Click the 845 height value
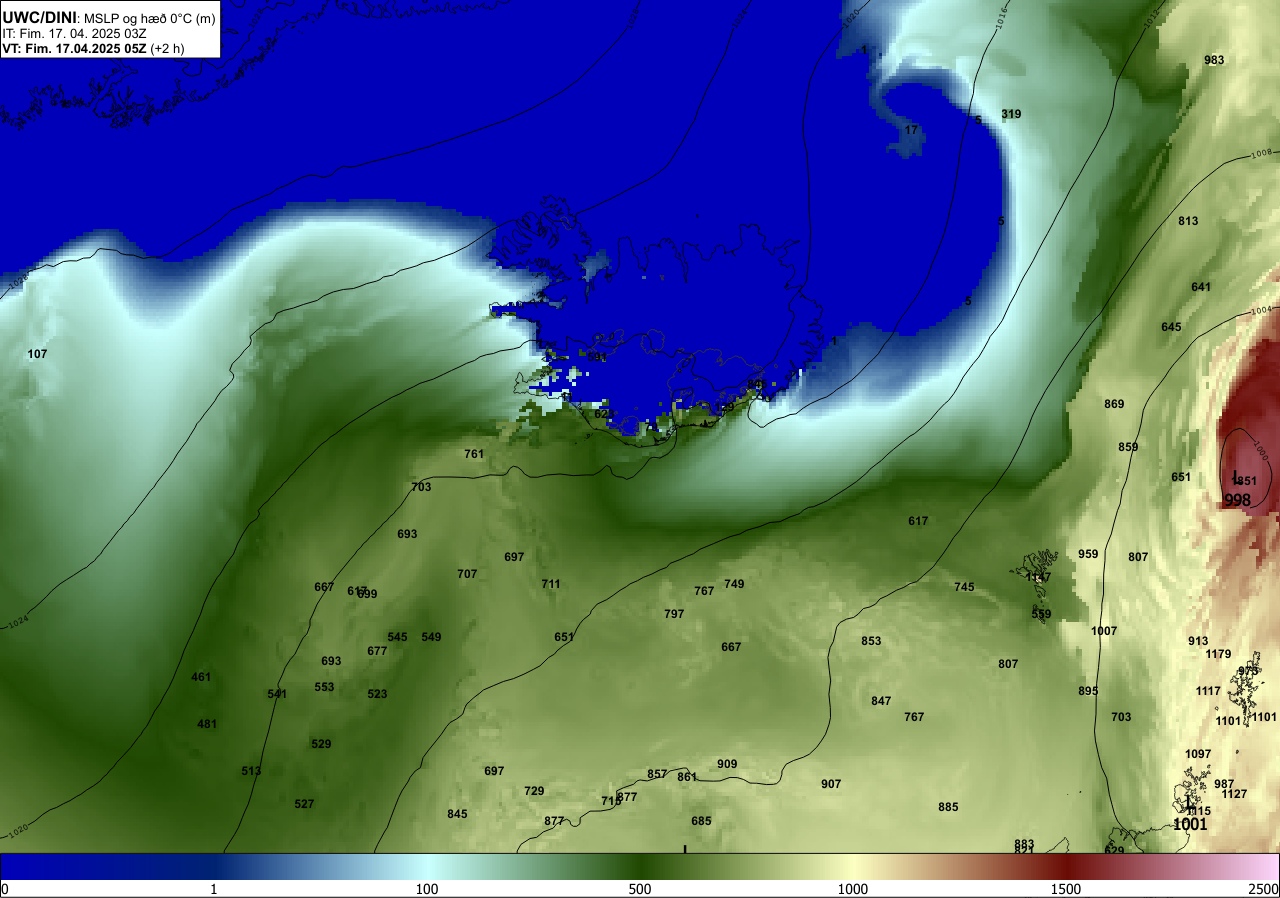 (x=457, y=814)
